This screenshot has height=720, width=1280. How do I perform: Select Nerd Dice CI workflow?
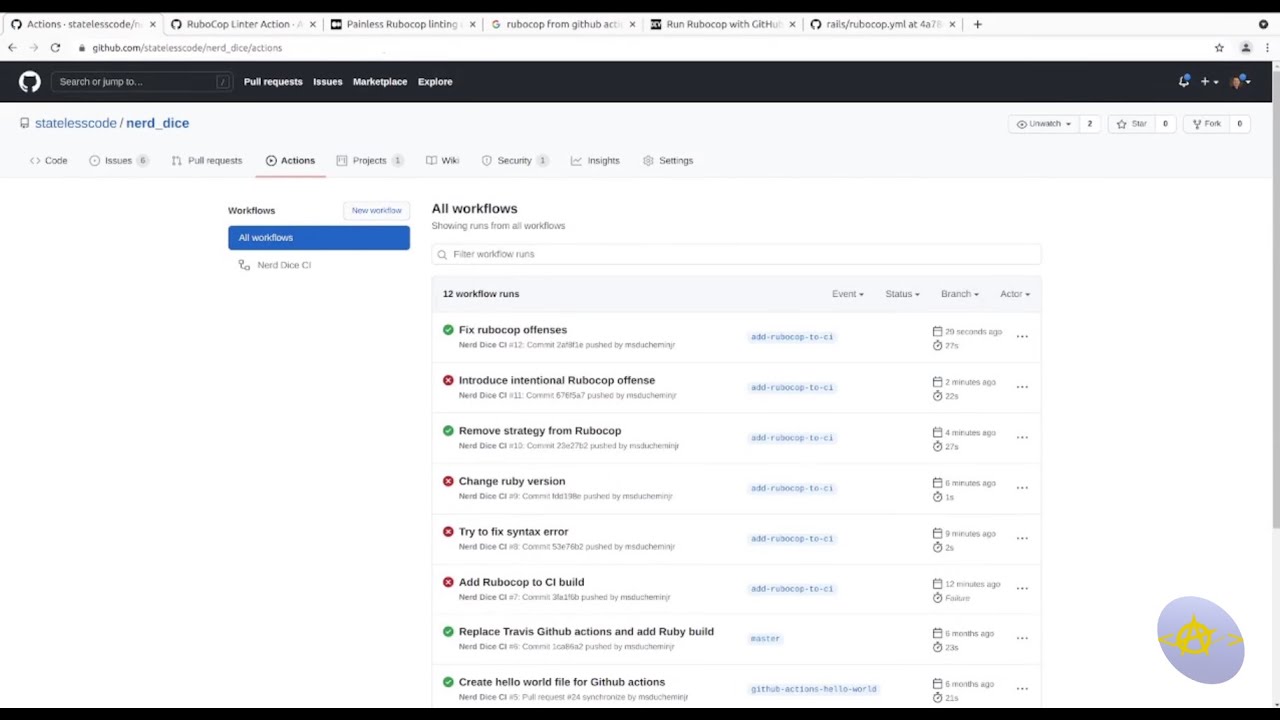click(284, 265)
